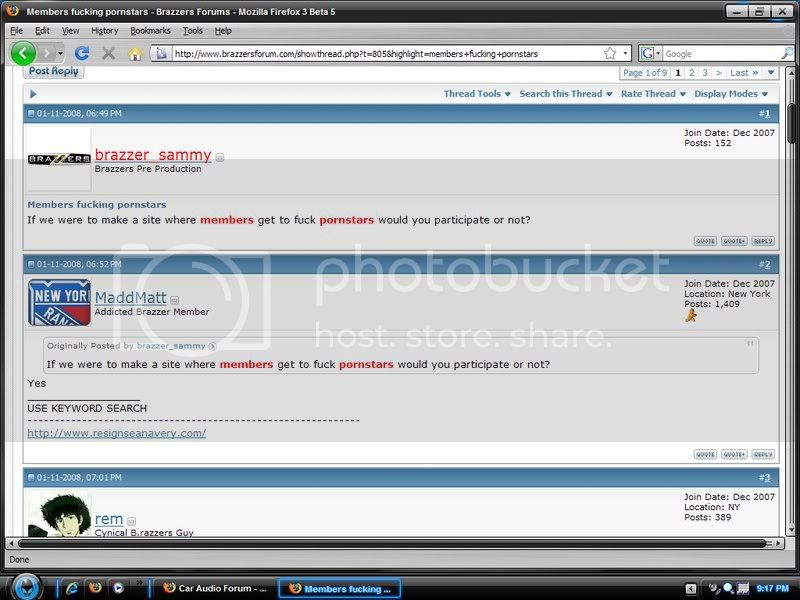Bookmark this page with the star icon

coord(610,53)
